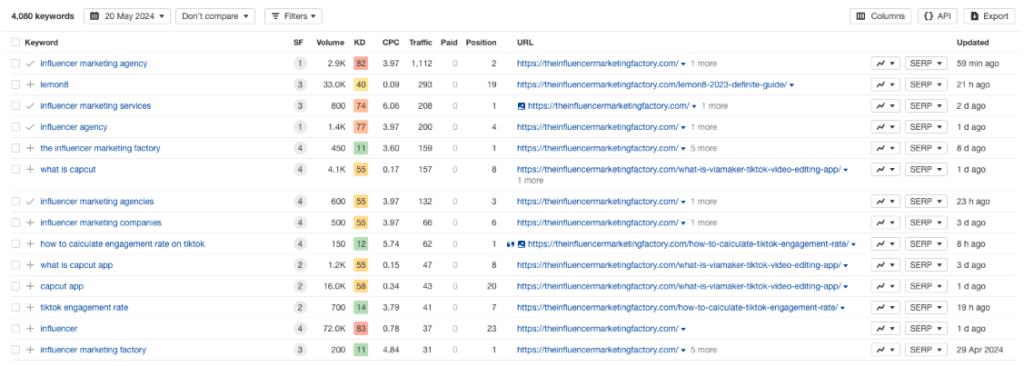Check the capcut app row checkbox

(16, 286)
